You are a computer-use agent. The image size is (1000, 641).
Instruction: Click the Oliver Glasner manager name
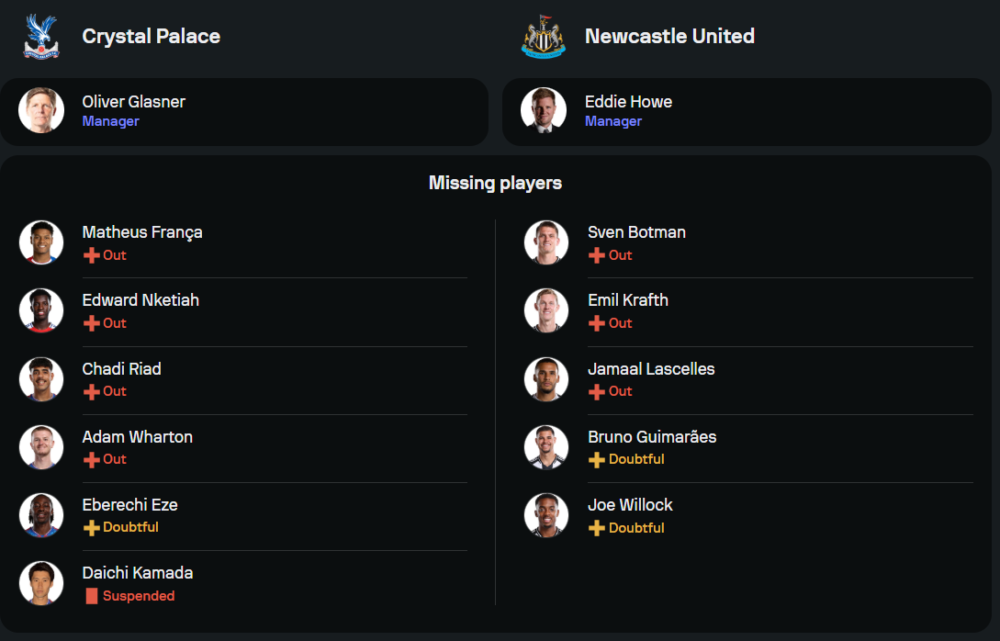[x=133, y=101]
